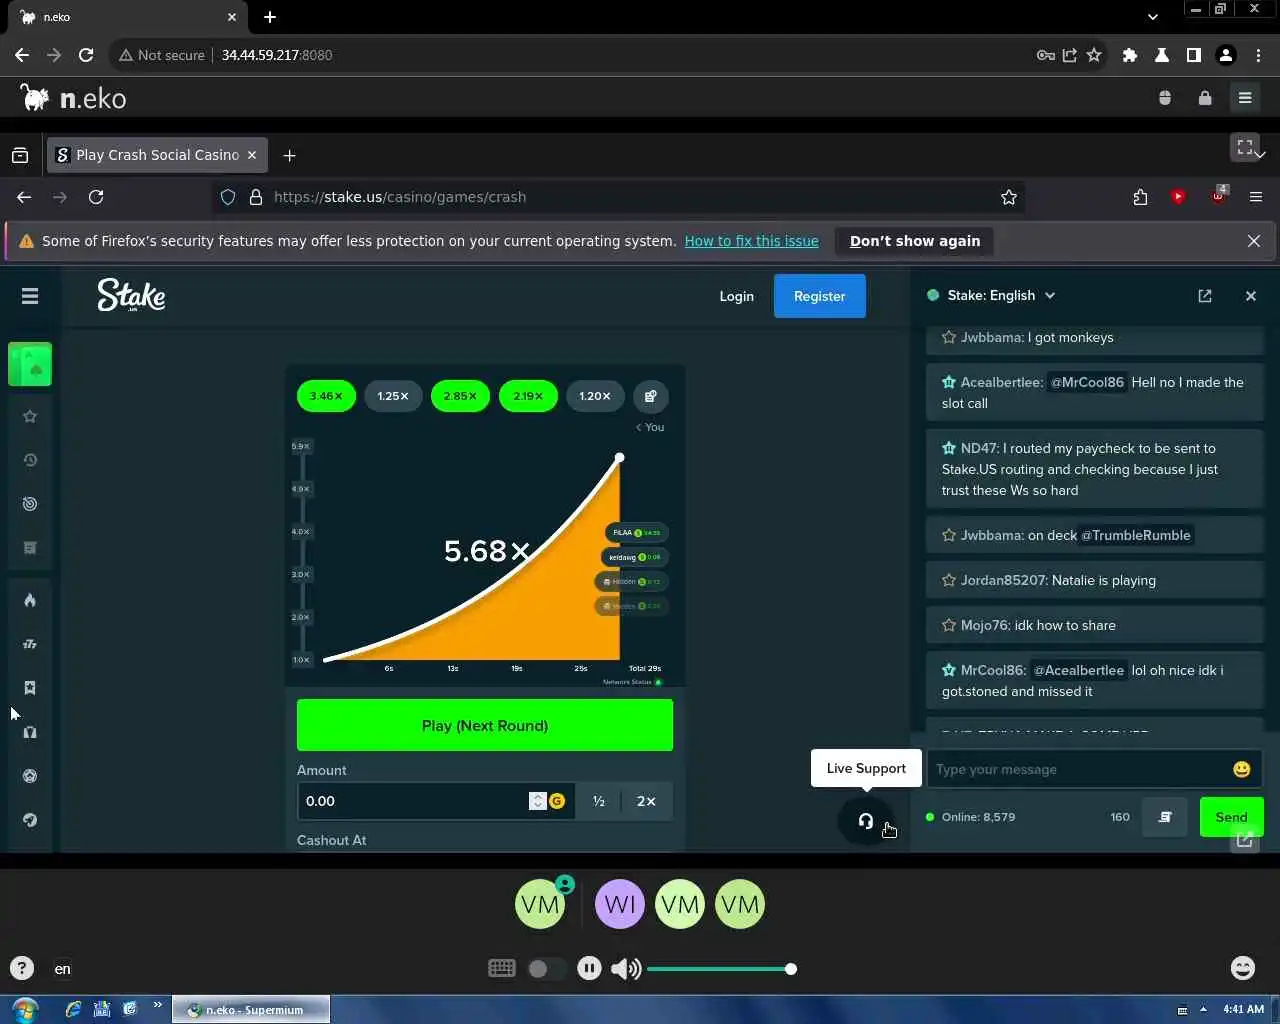The height and width of the screenshot is (1024, 1280).
Task: Pop out the chat window
Action: [1205, 296]
